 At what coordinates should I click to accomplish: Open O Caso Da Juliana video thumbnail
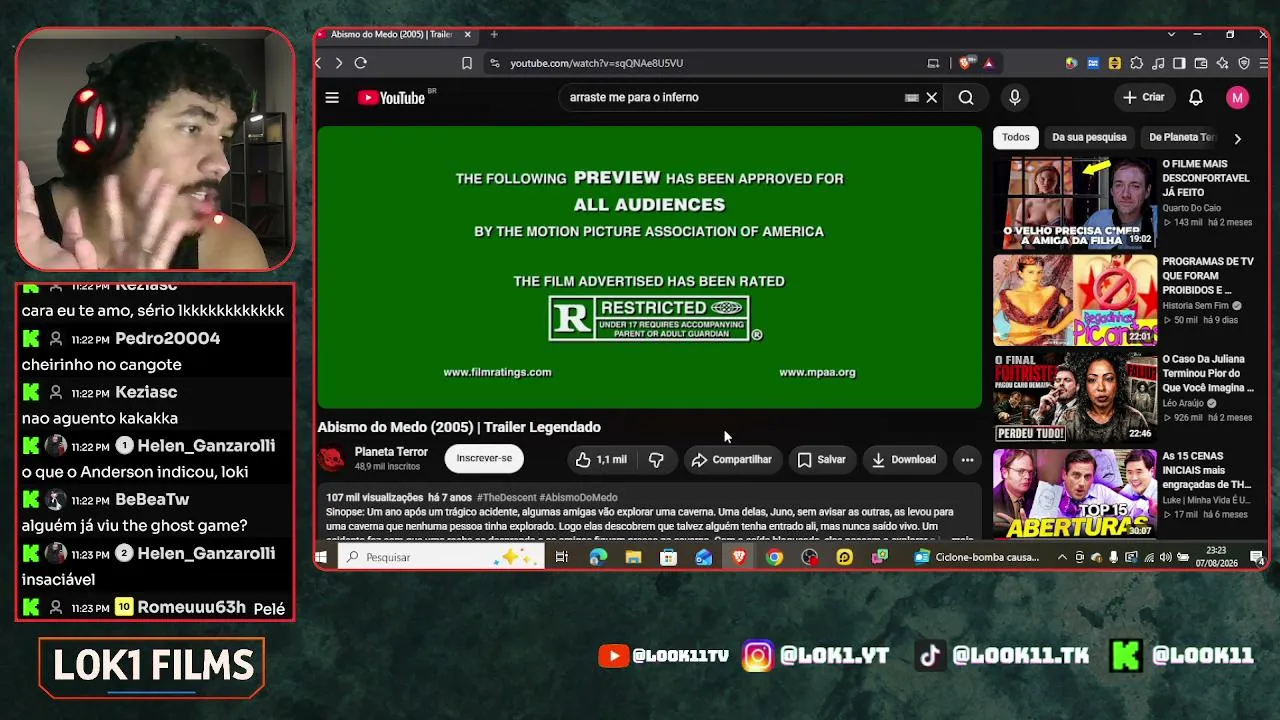pyautogui.click(x=1075, y=397)
